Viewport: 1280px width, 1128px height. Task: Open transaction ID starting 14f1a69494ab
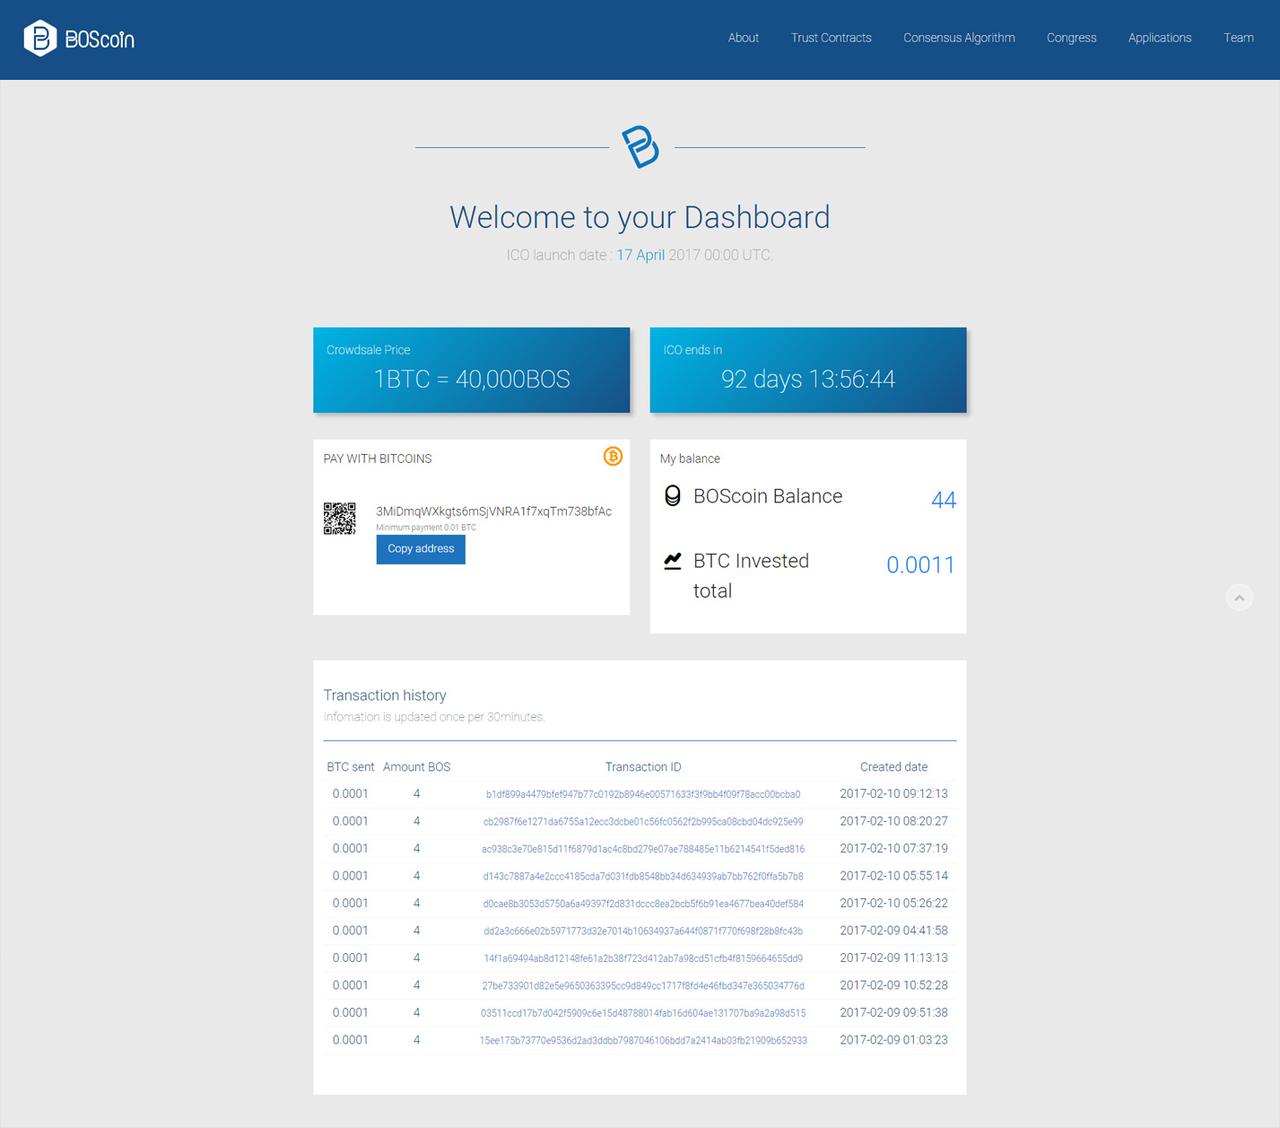pos(643,958)
